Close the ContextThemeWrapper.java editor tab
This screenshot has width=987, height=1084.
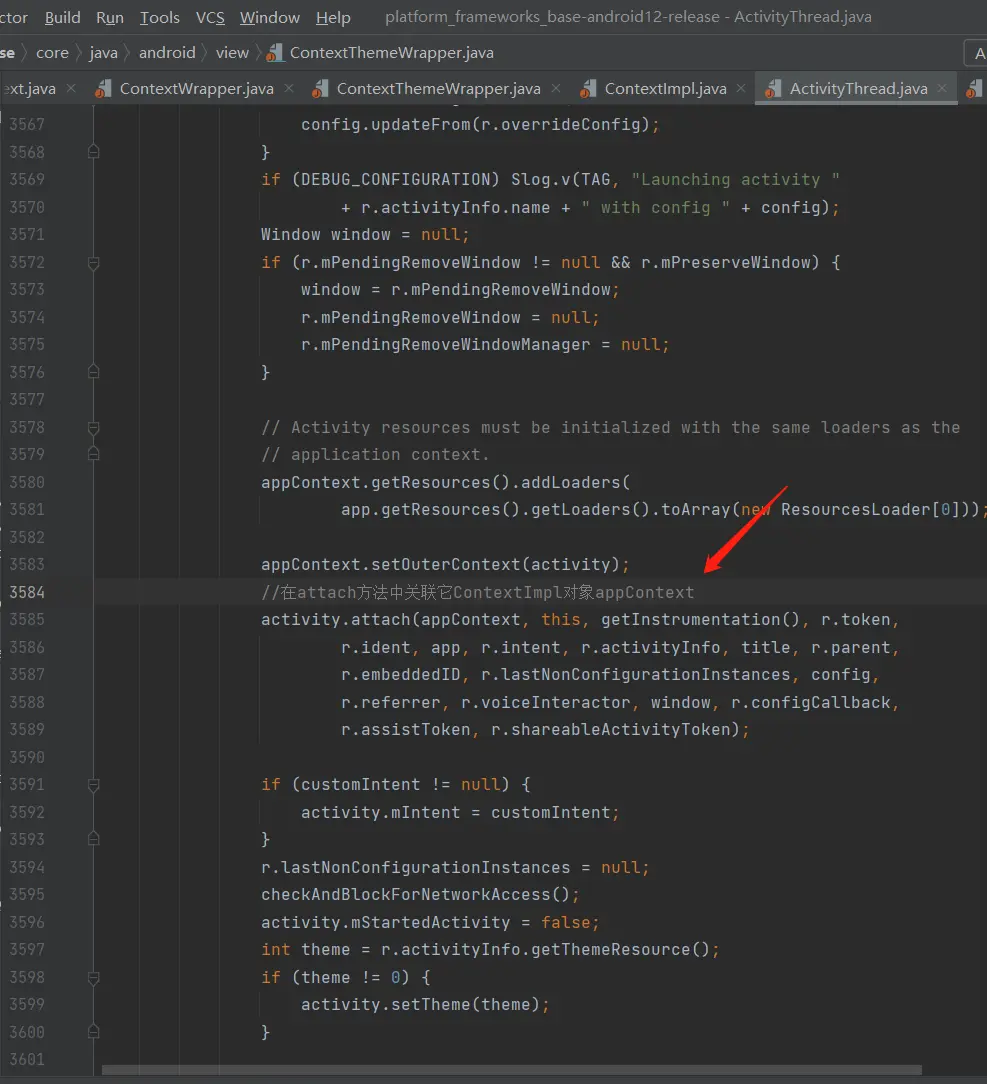point(556,88)
